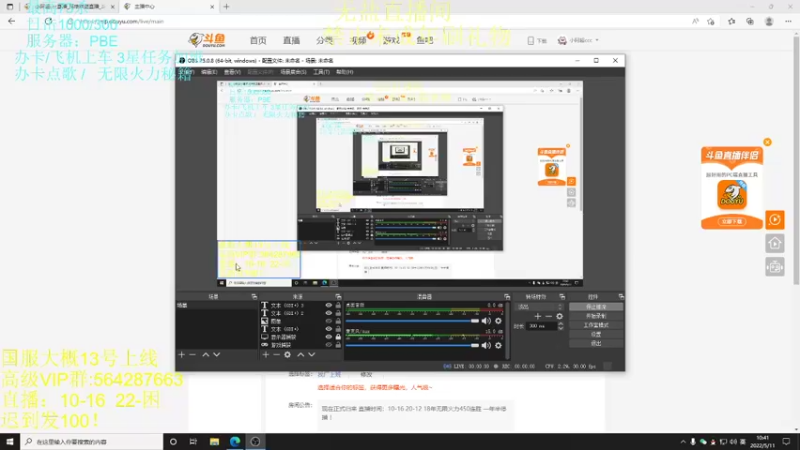
Task: Open OBS from the Windows taskbar
Action: pos(256,442)
